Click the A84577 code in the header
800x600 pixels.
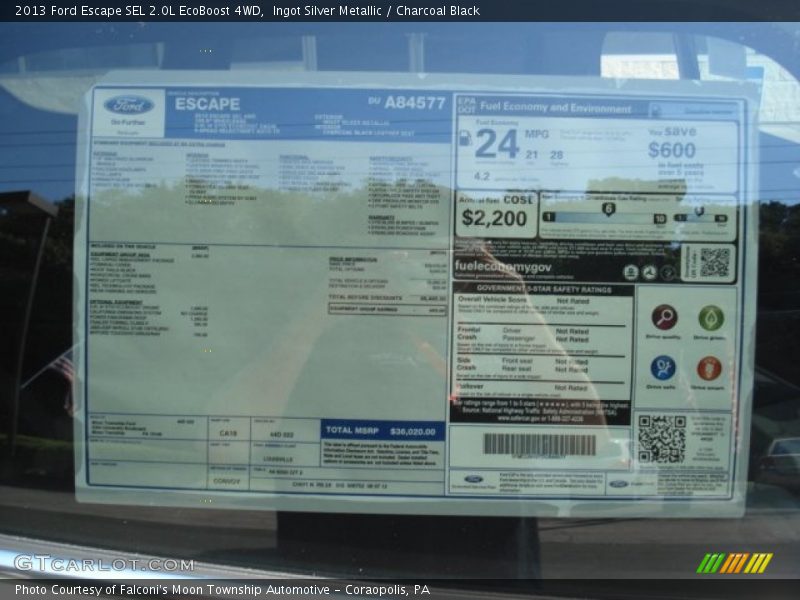415,103
